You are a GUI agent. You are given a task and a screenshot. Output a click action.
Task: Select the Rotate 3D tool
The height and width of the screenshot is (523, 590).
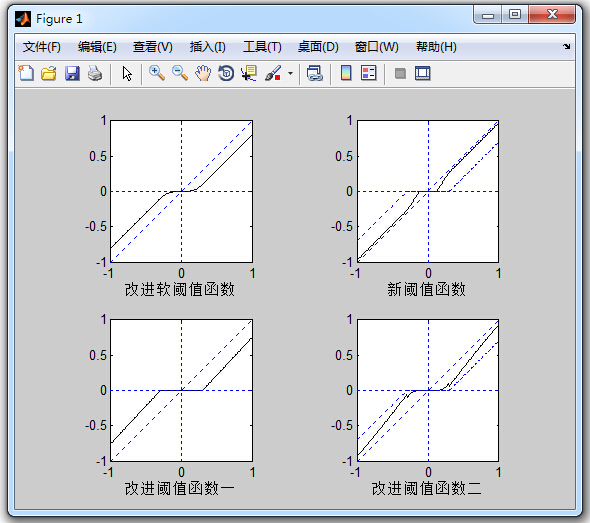coord(226,73)
